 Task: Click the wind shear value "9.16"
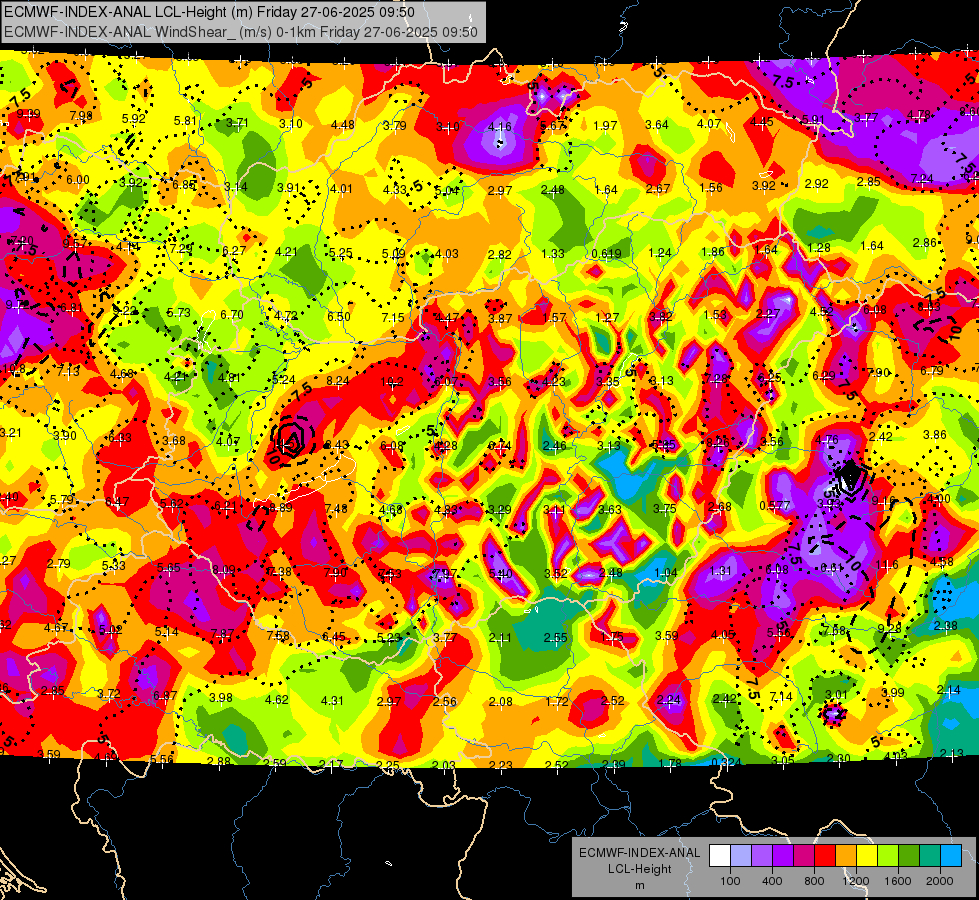(883, 500)
